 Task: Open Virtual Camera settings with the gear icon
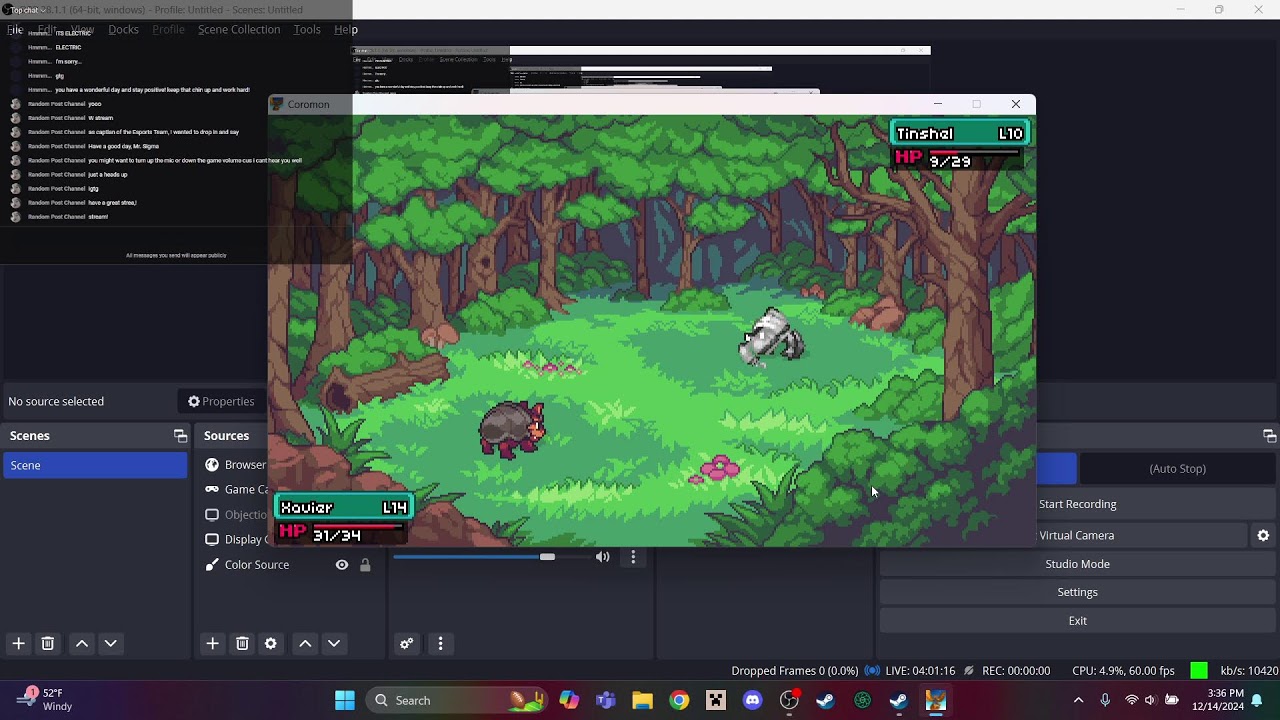1263,536
